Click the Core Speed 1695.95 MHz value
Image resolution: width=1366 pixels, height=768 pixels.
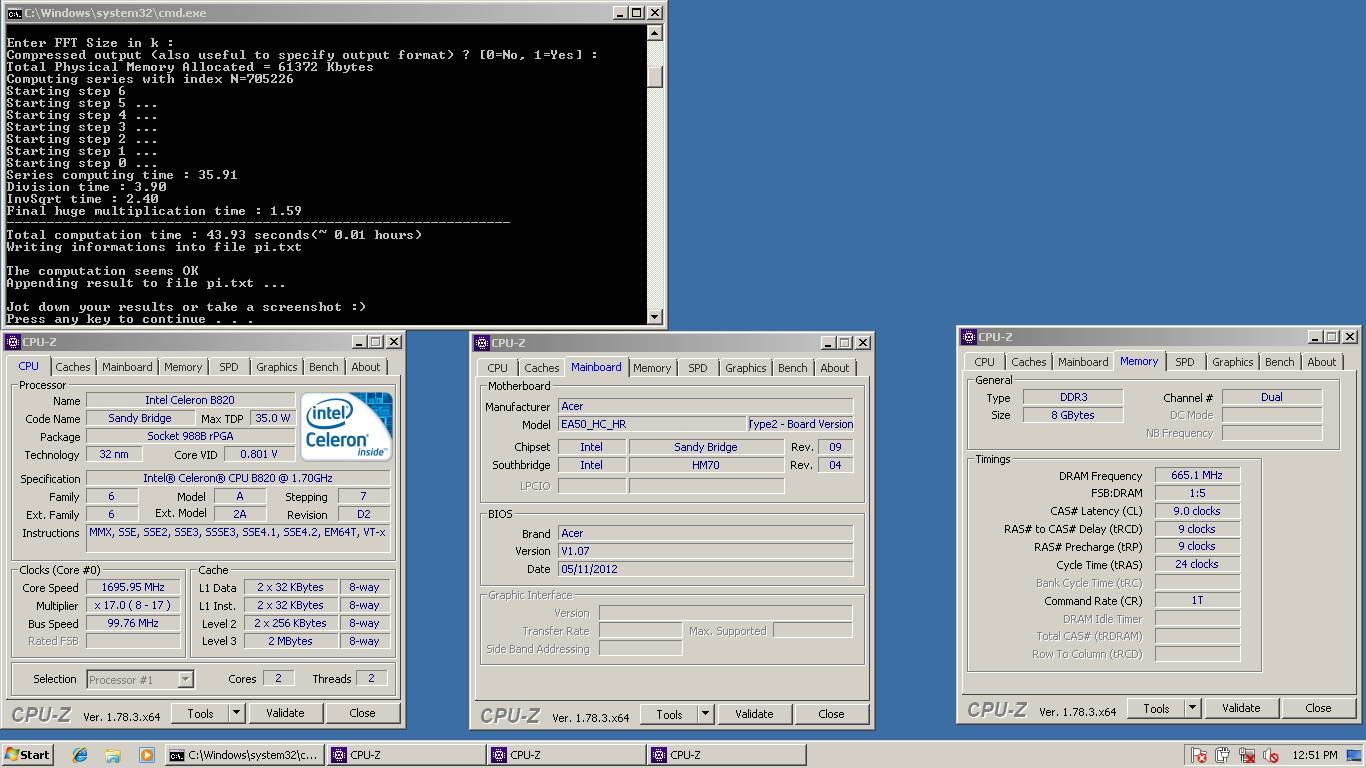133,588
